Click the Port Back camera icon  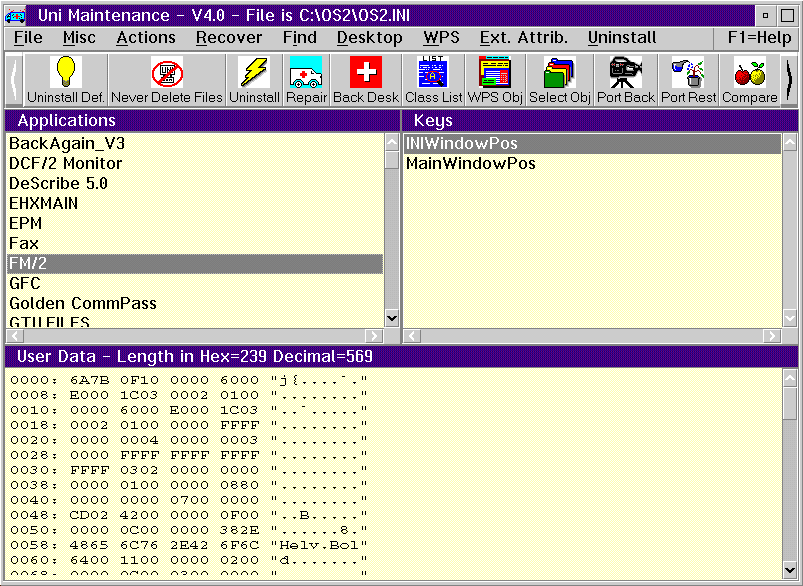(625, 79)
